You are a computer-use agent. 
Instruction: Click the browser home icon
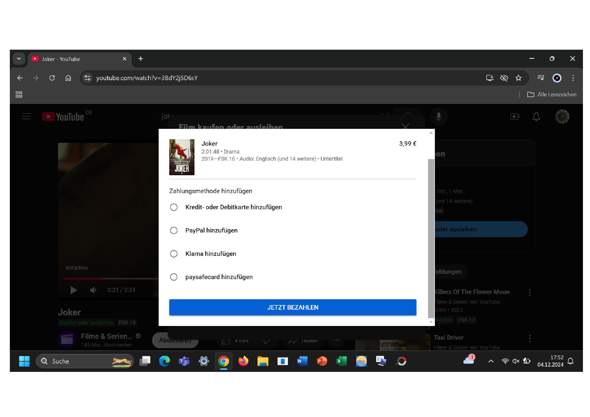68,78
